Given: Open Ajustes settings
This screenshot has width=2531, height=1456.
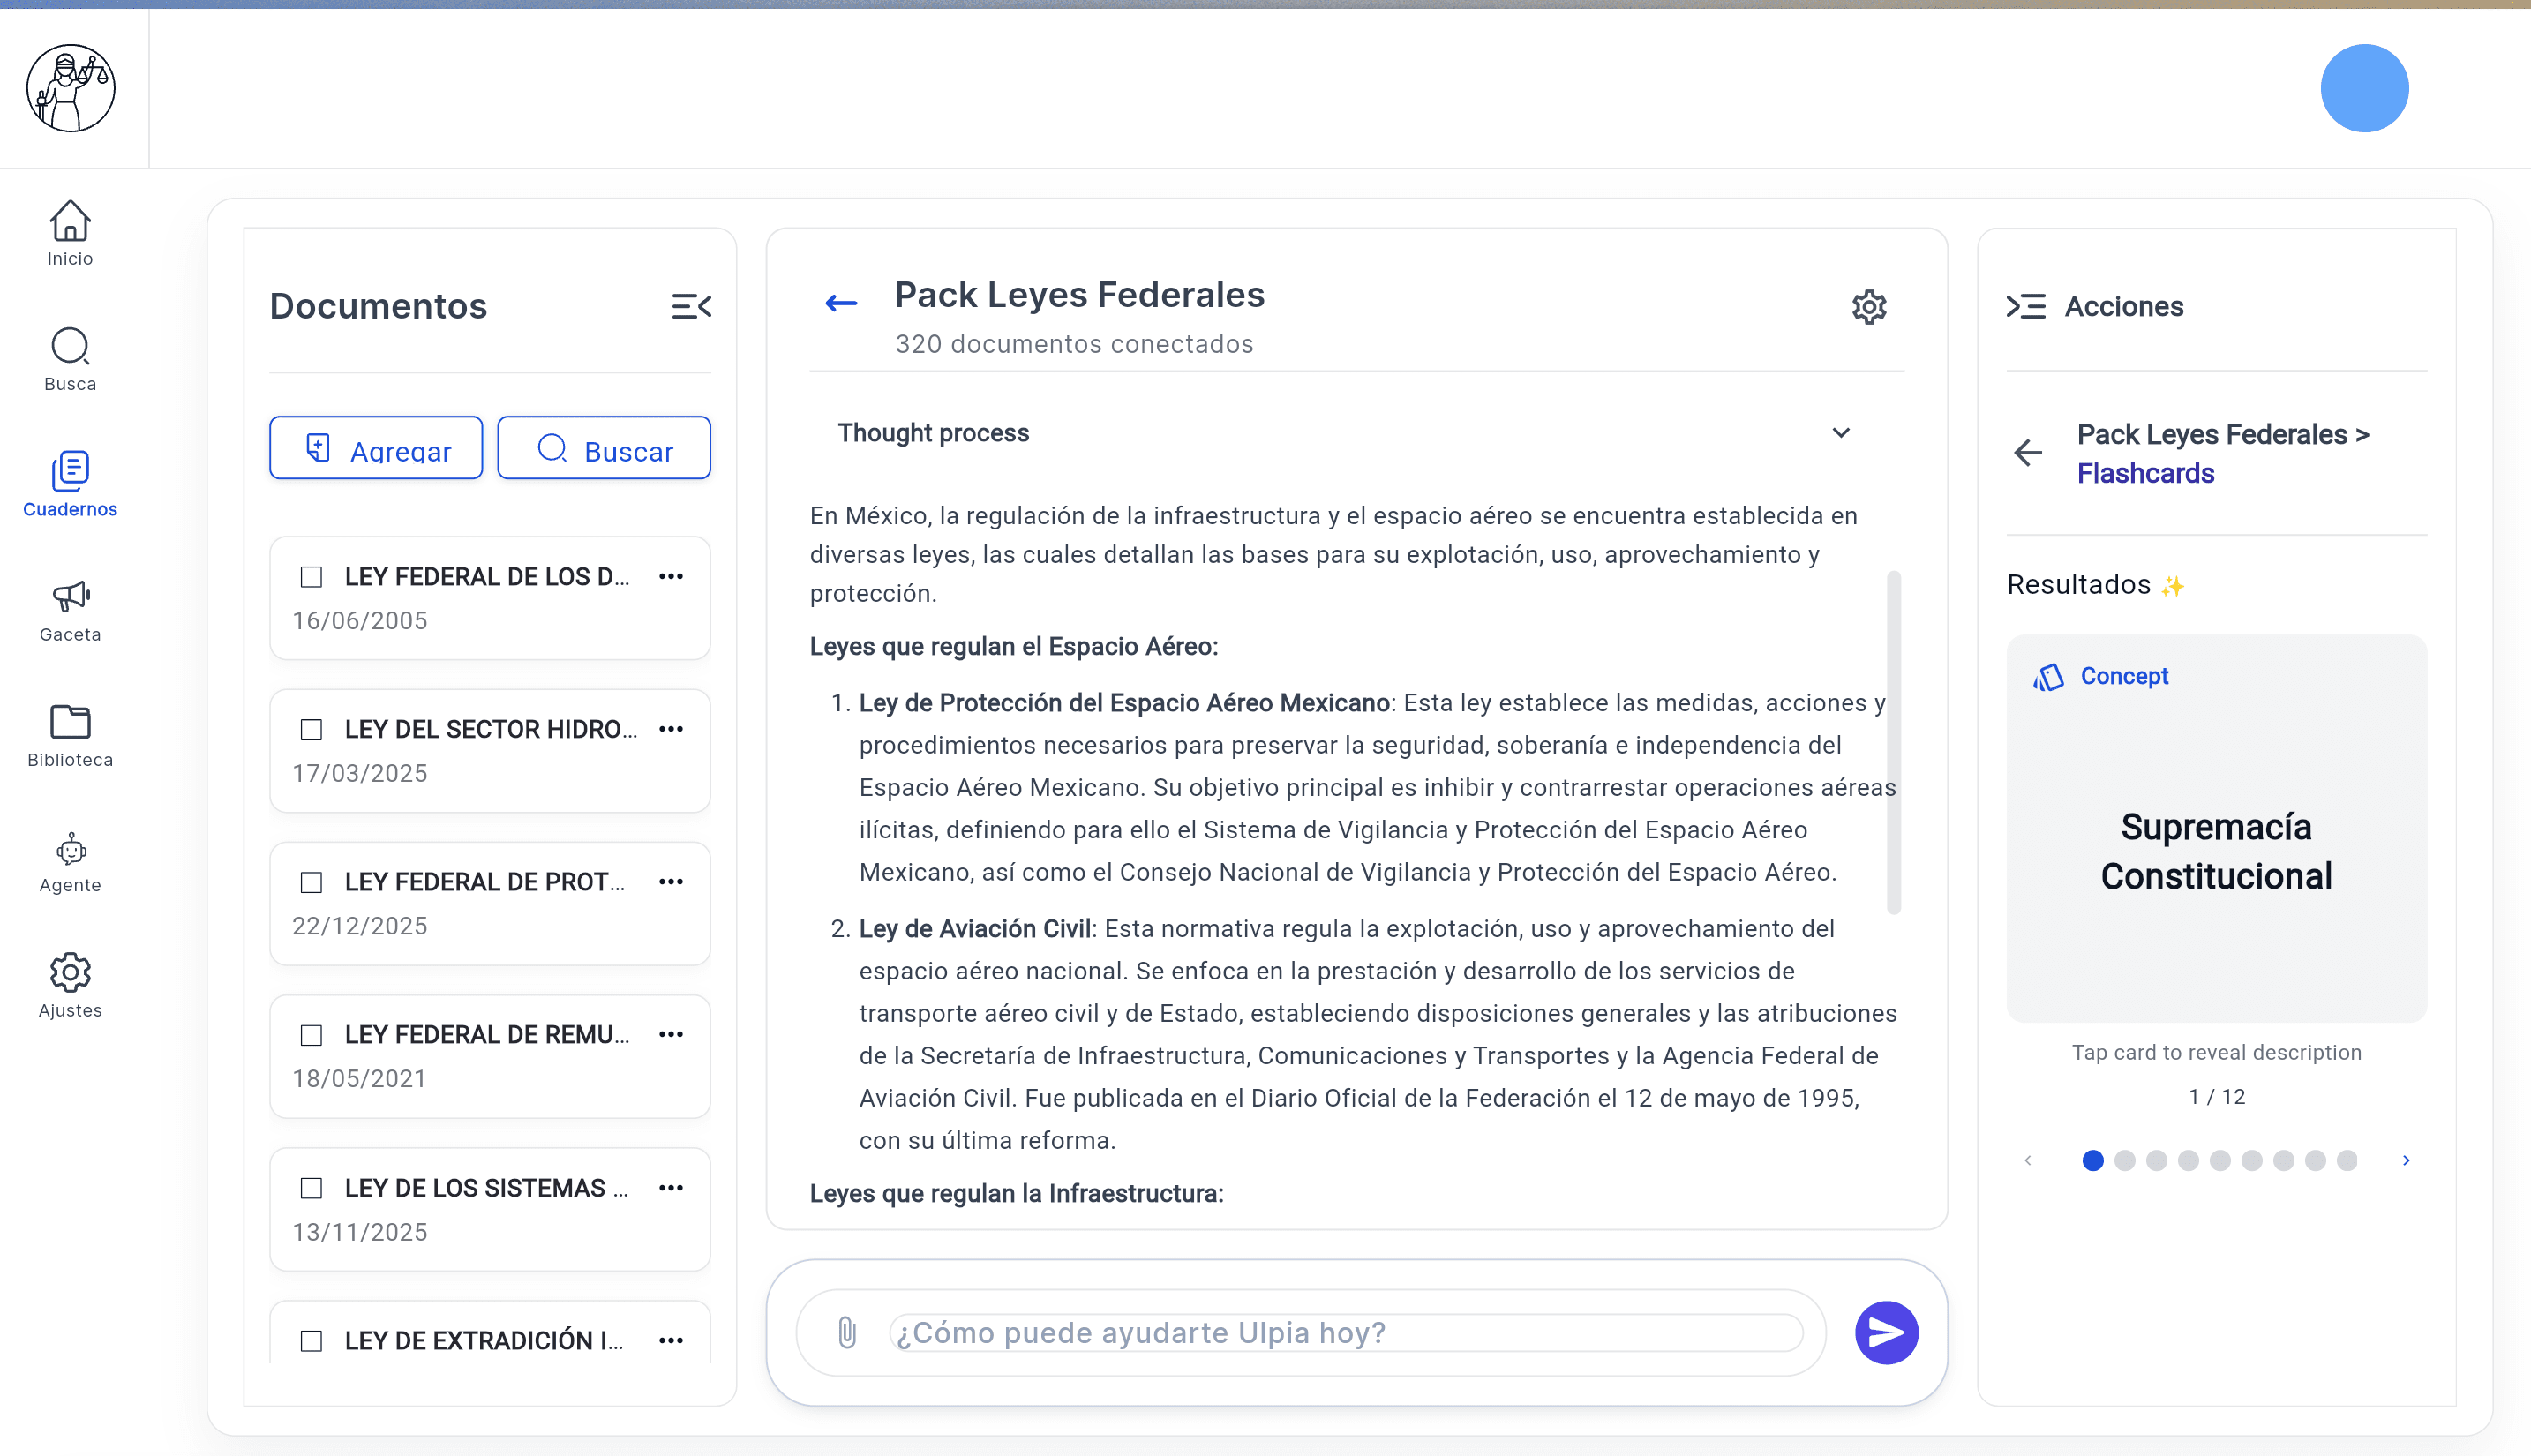Looking at the screenshot, I should (x=69, y=973).
